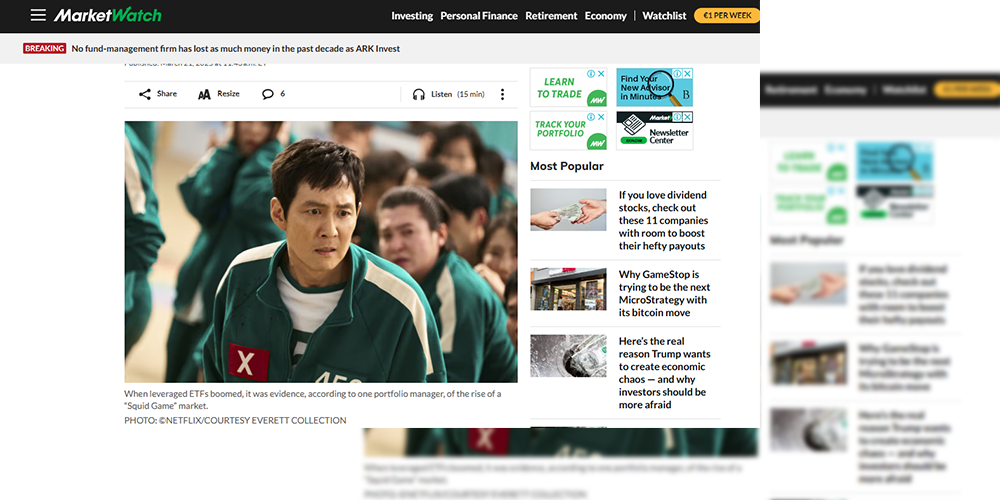The height and width of the screenshot is (500, 1000).
Task: Close the Track Your Portfolio ad
Action: click(601, 117)
